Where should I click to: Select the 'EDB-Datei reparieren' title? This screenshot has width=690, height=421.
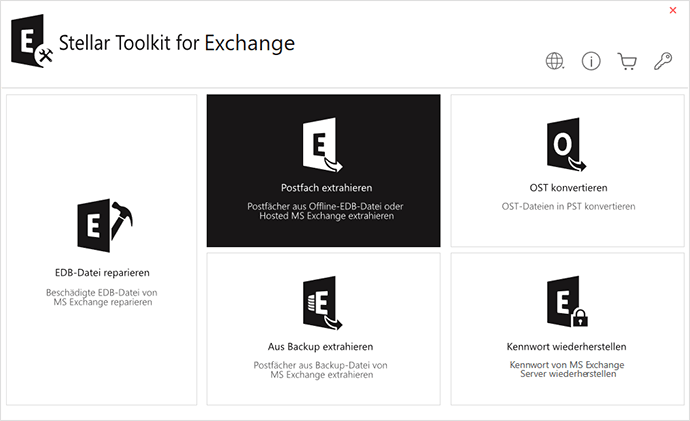point(102,273)
